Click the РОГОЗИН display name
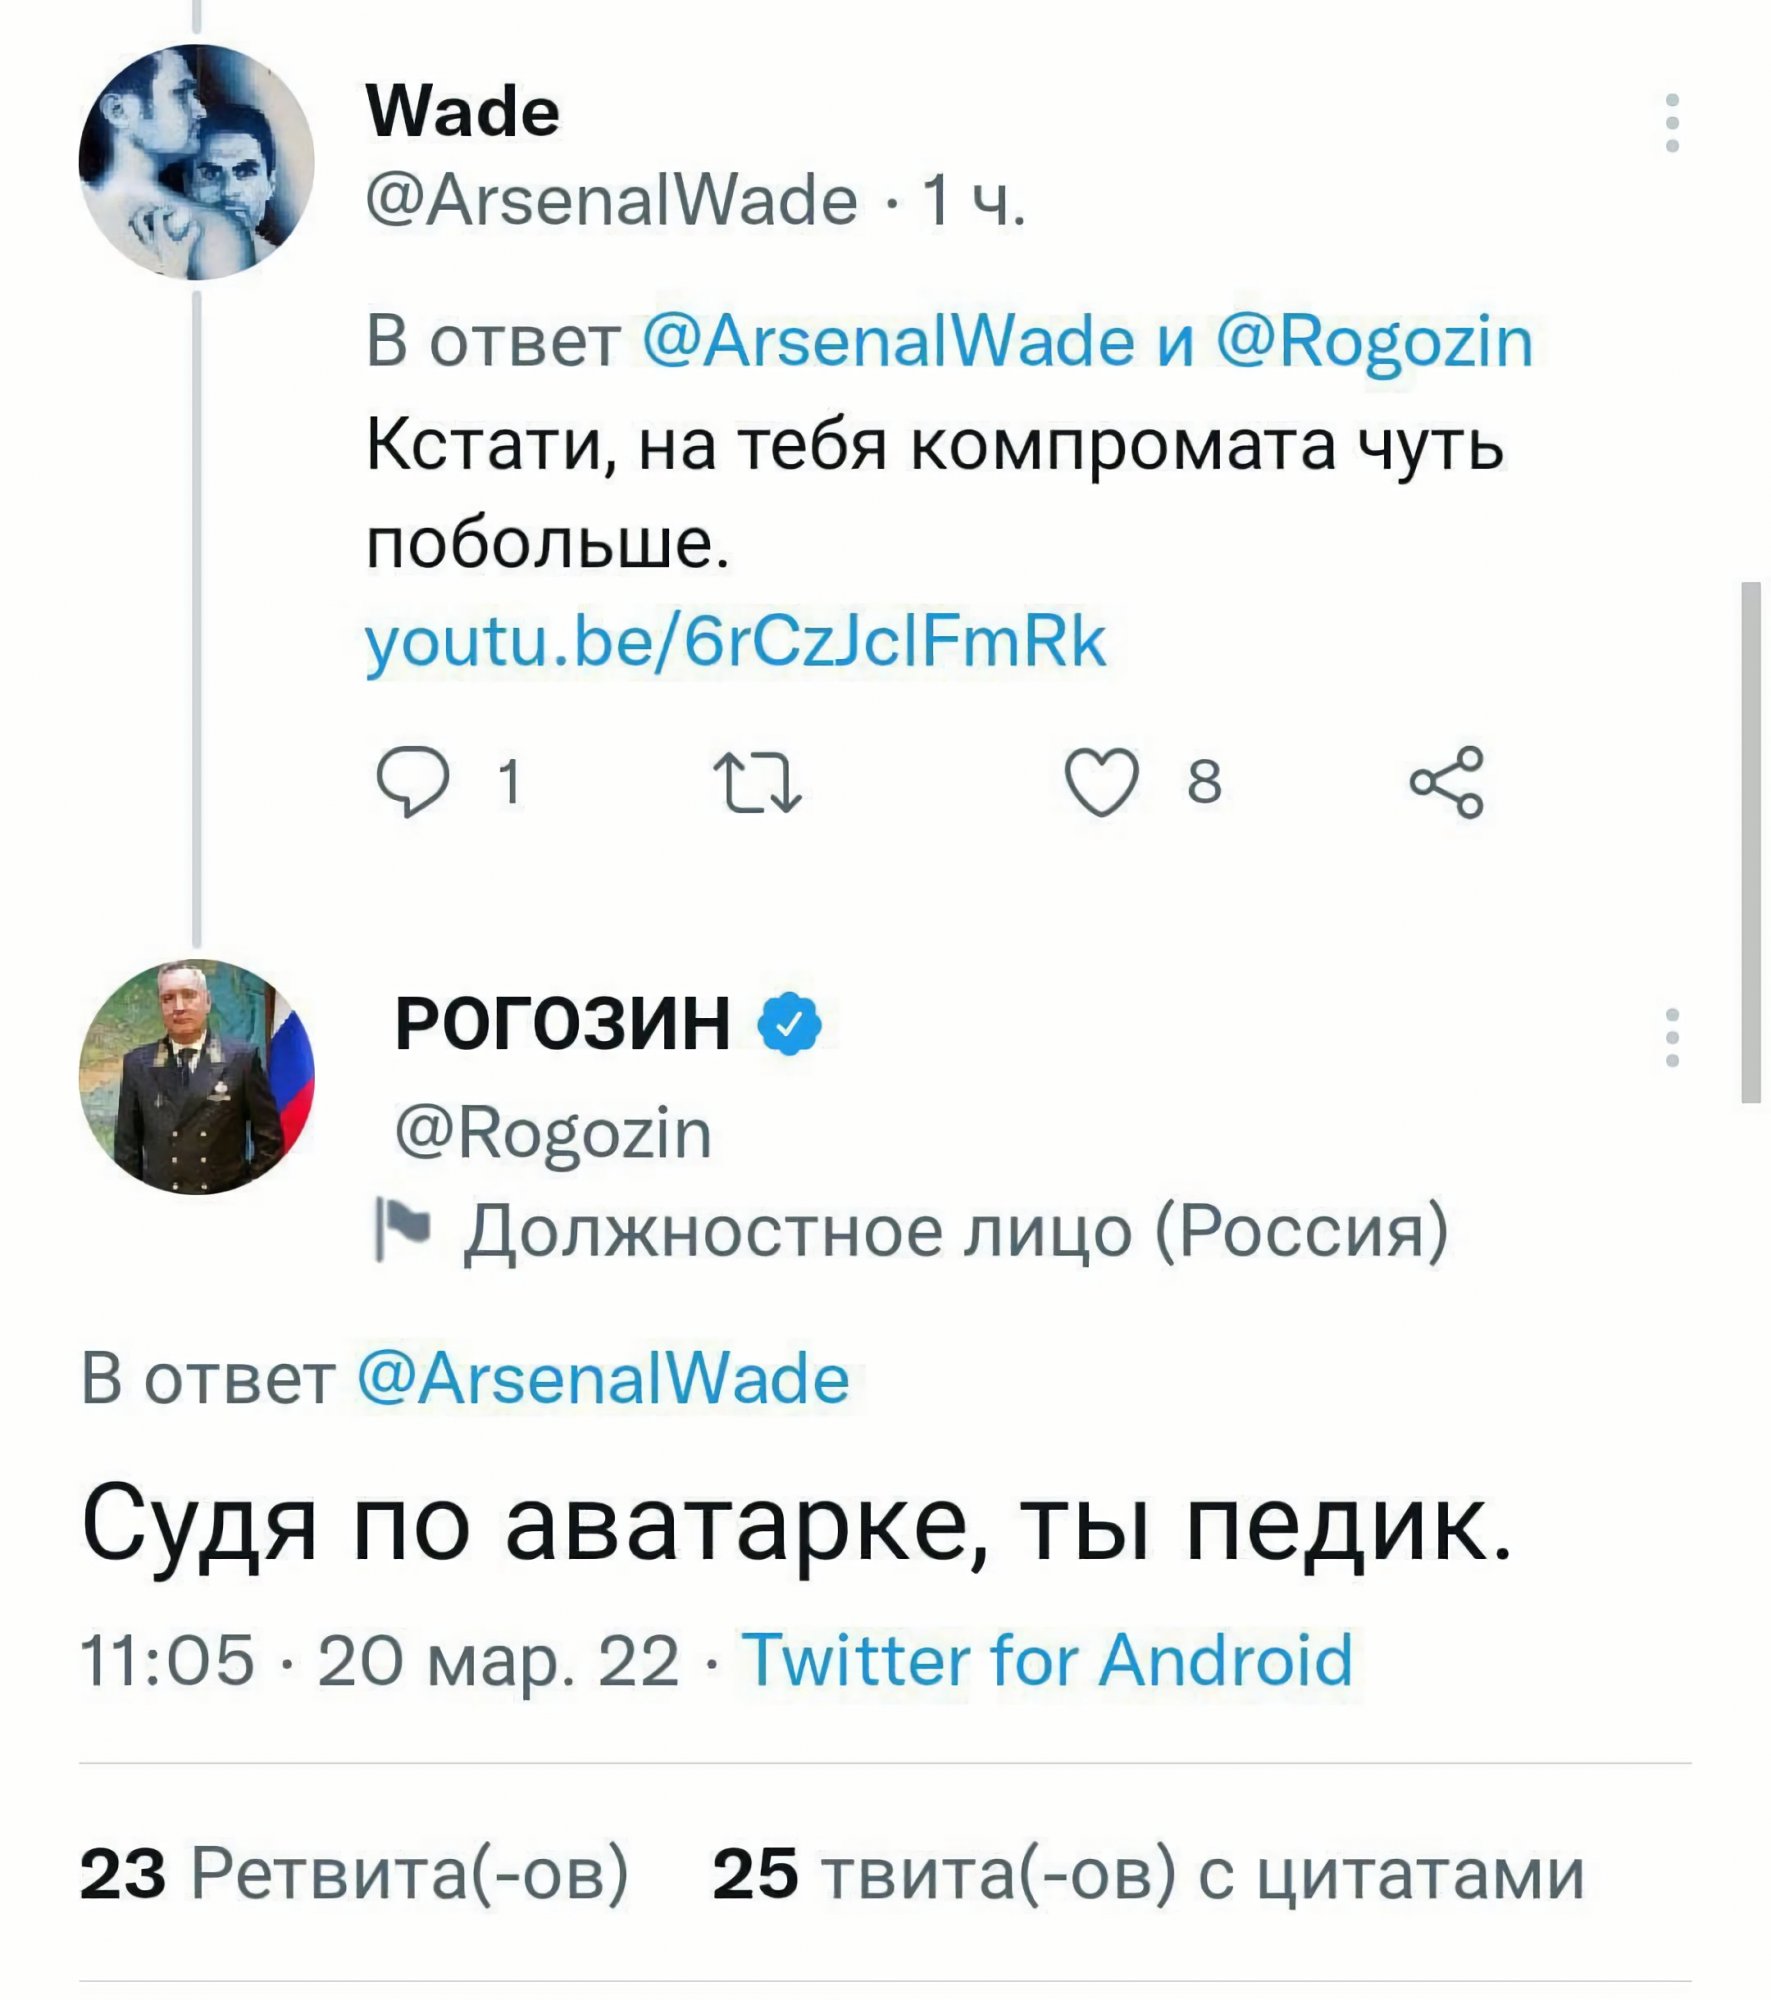 (563, 1024)
